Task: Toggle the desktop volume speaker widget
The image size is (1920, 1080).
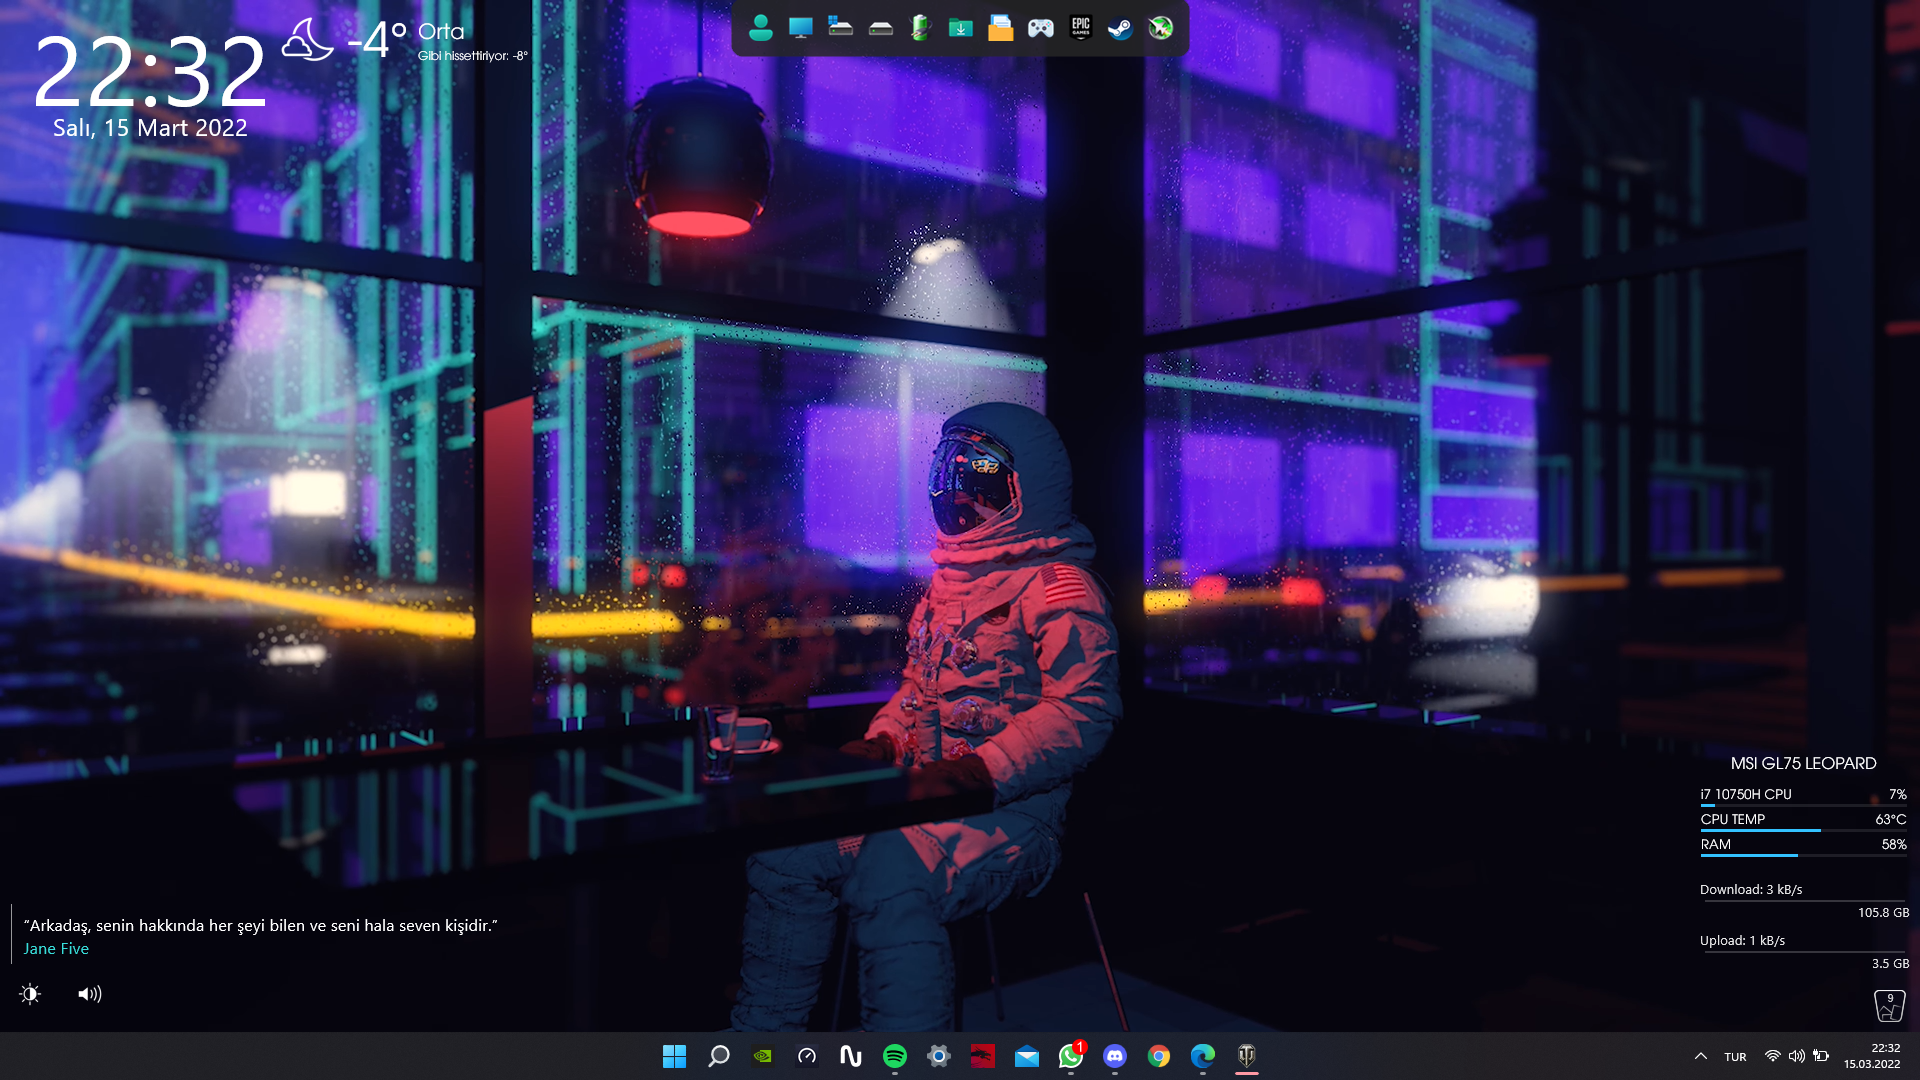Action: tap(89, 994)
